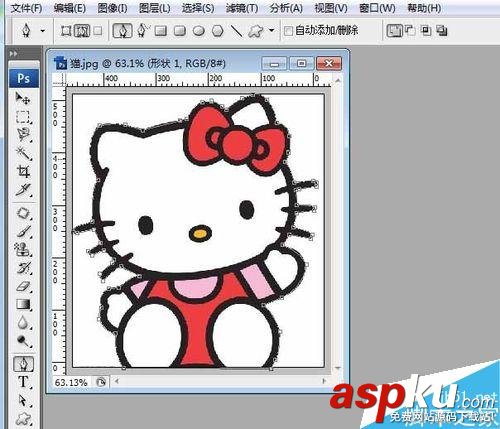The width and height of the screenshot is (500, 429).
Task: Open the 视图(V) menu
Action: (331, 8)
